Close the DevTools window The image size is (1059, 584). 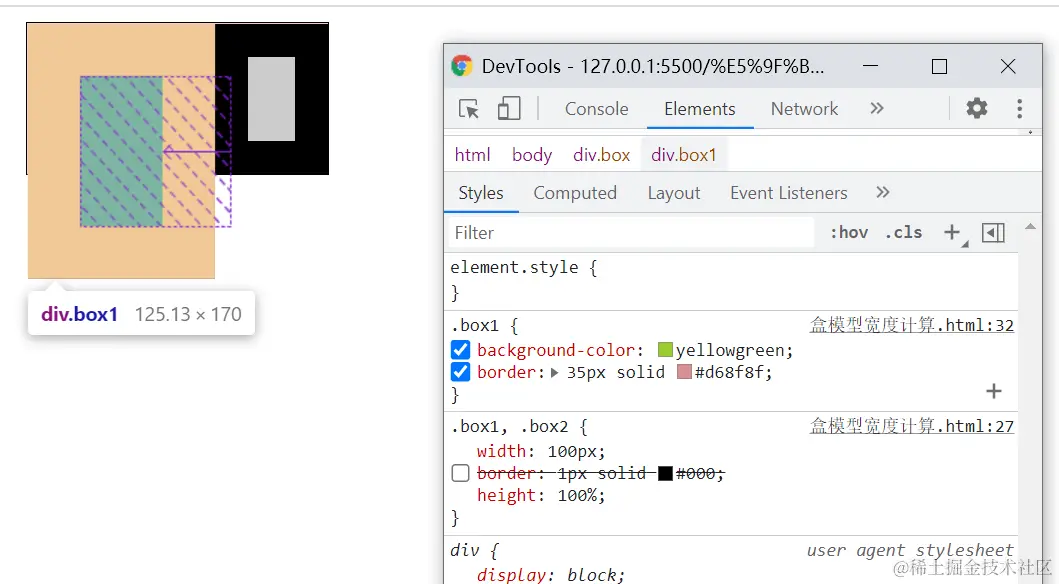coord(1008,66)
